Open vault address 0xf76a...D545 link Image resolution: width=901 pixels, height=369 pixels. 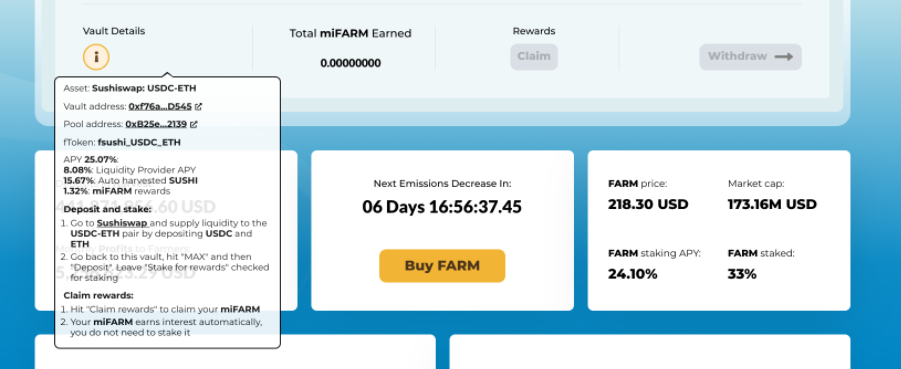[160, 106]
